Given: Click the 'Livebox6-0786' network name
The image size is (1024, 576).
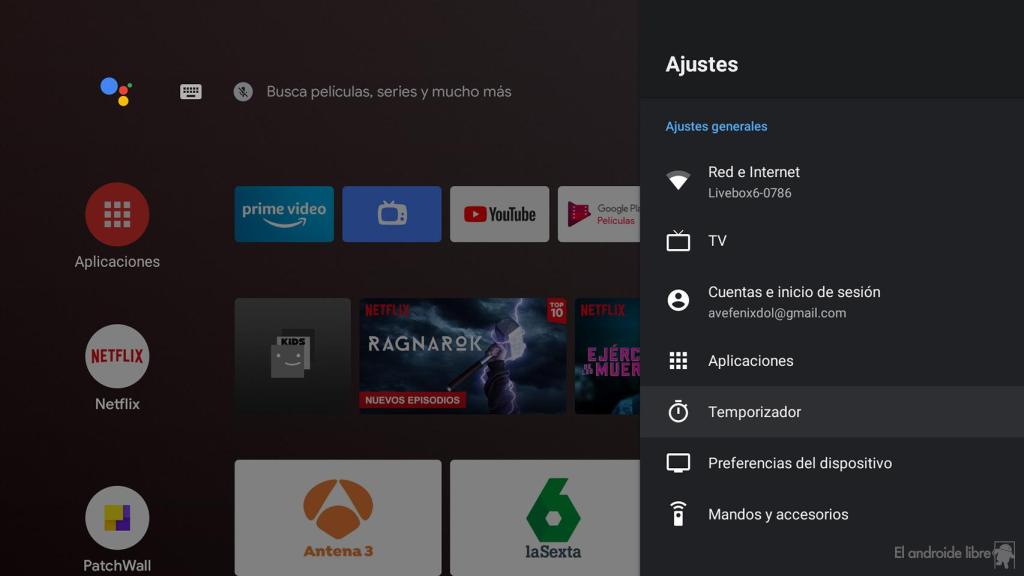Looking at the screenshot, I should [x=750, y=193].
